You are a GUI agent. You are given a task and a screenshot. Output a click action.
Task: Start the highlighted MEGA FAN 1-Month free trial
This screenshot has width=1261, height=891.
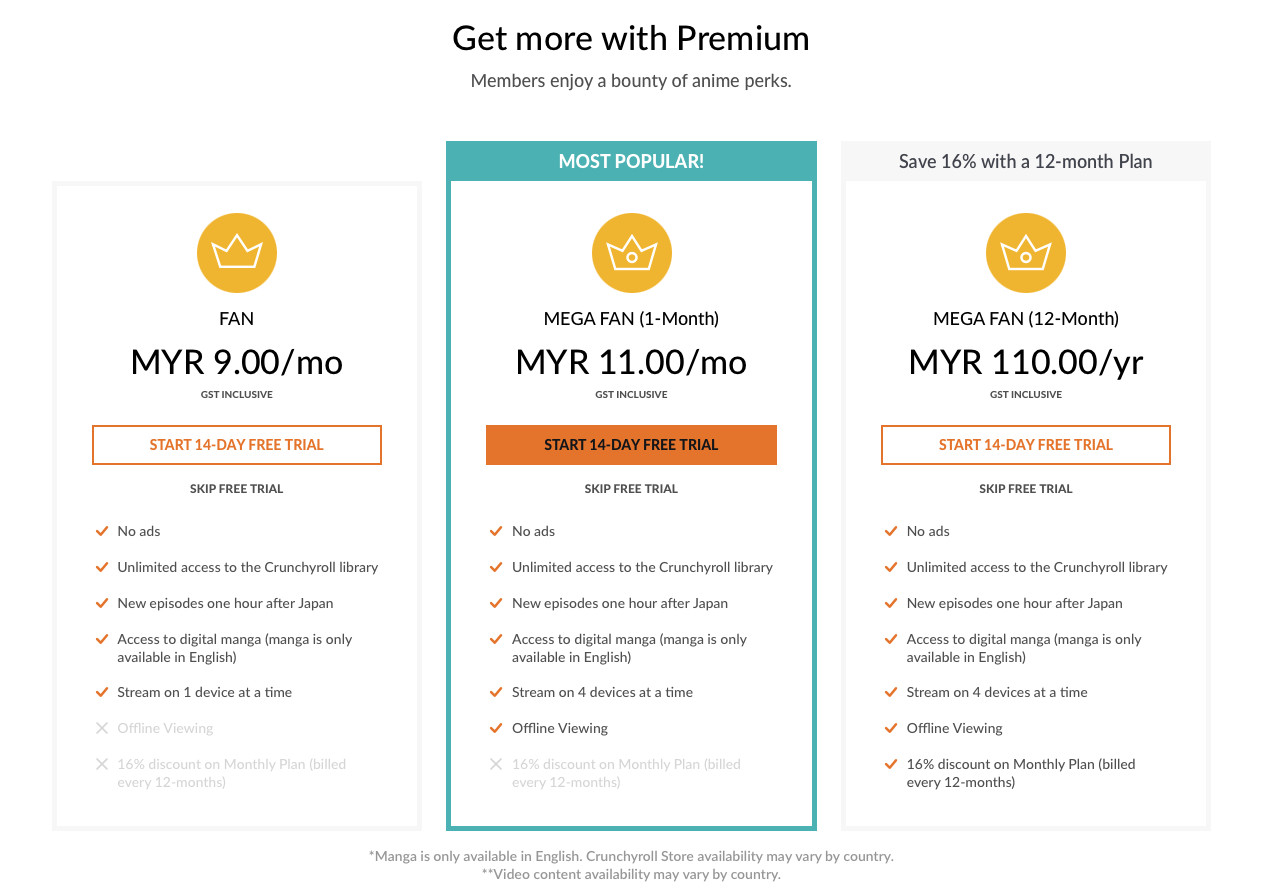coord(631,444)
